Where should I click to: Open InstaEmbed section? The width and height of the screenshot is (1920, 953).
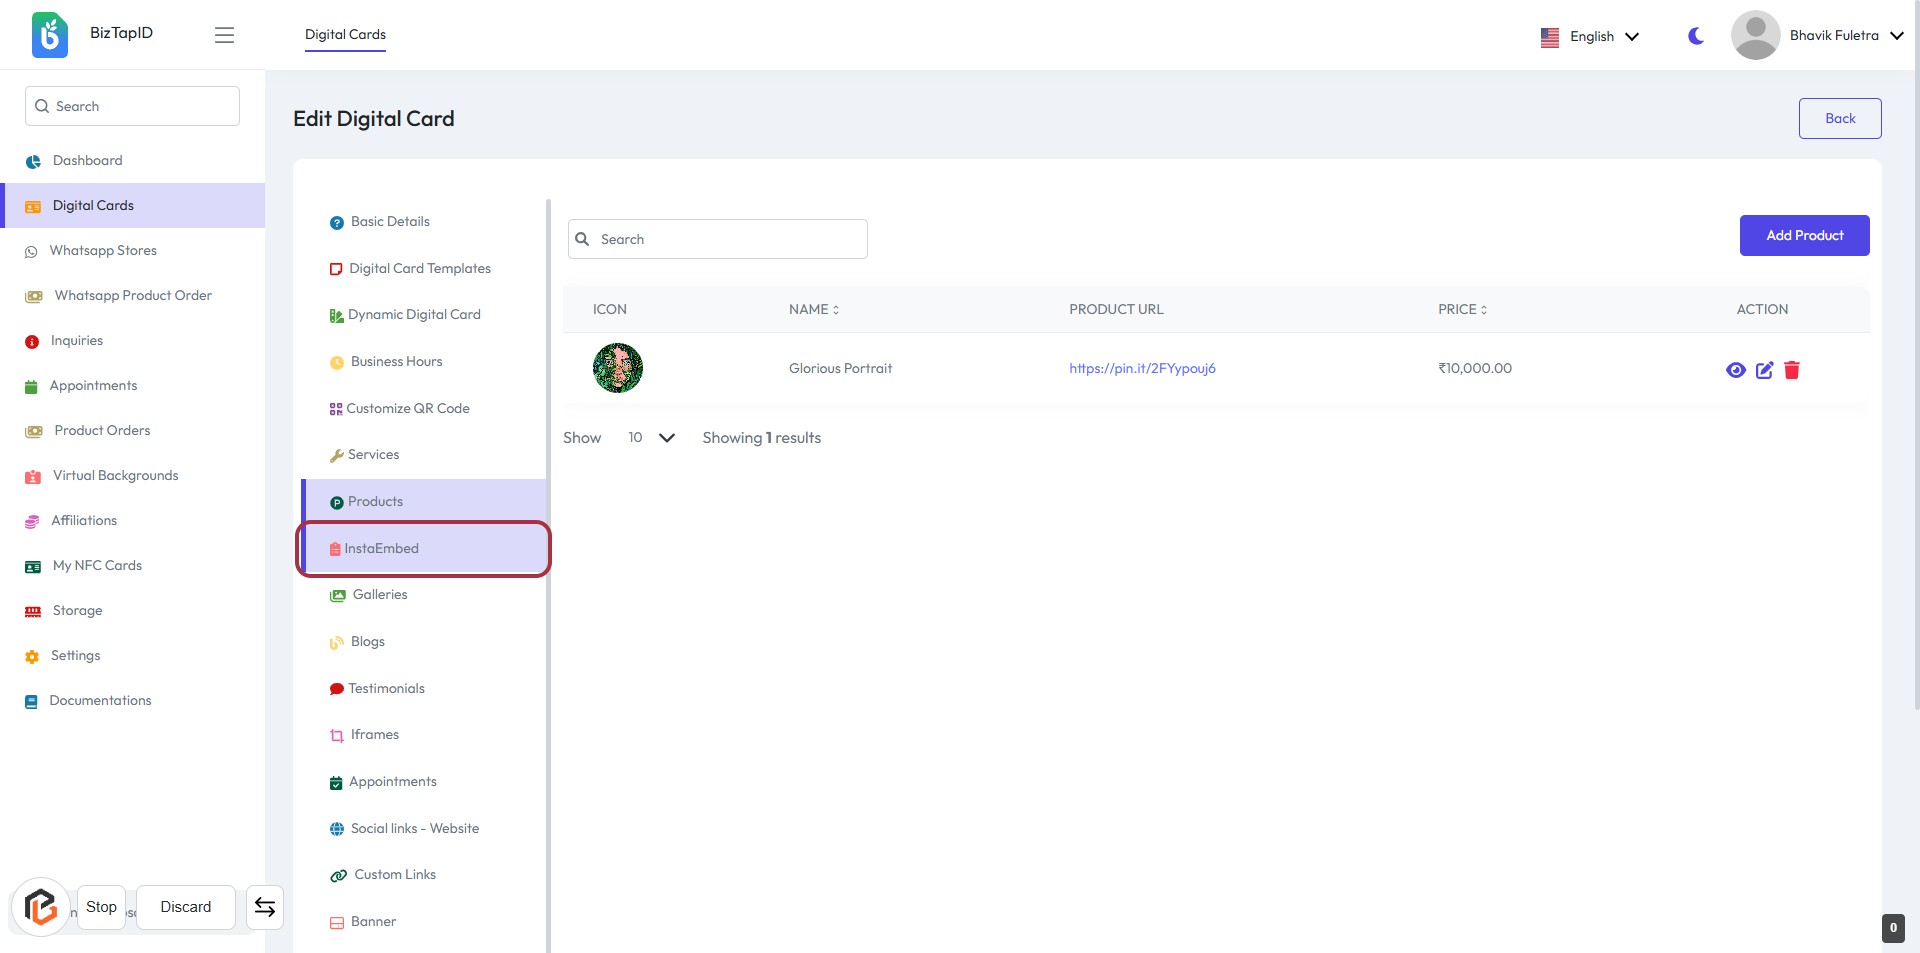pos(382,548)
